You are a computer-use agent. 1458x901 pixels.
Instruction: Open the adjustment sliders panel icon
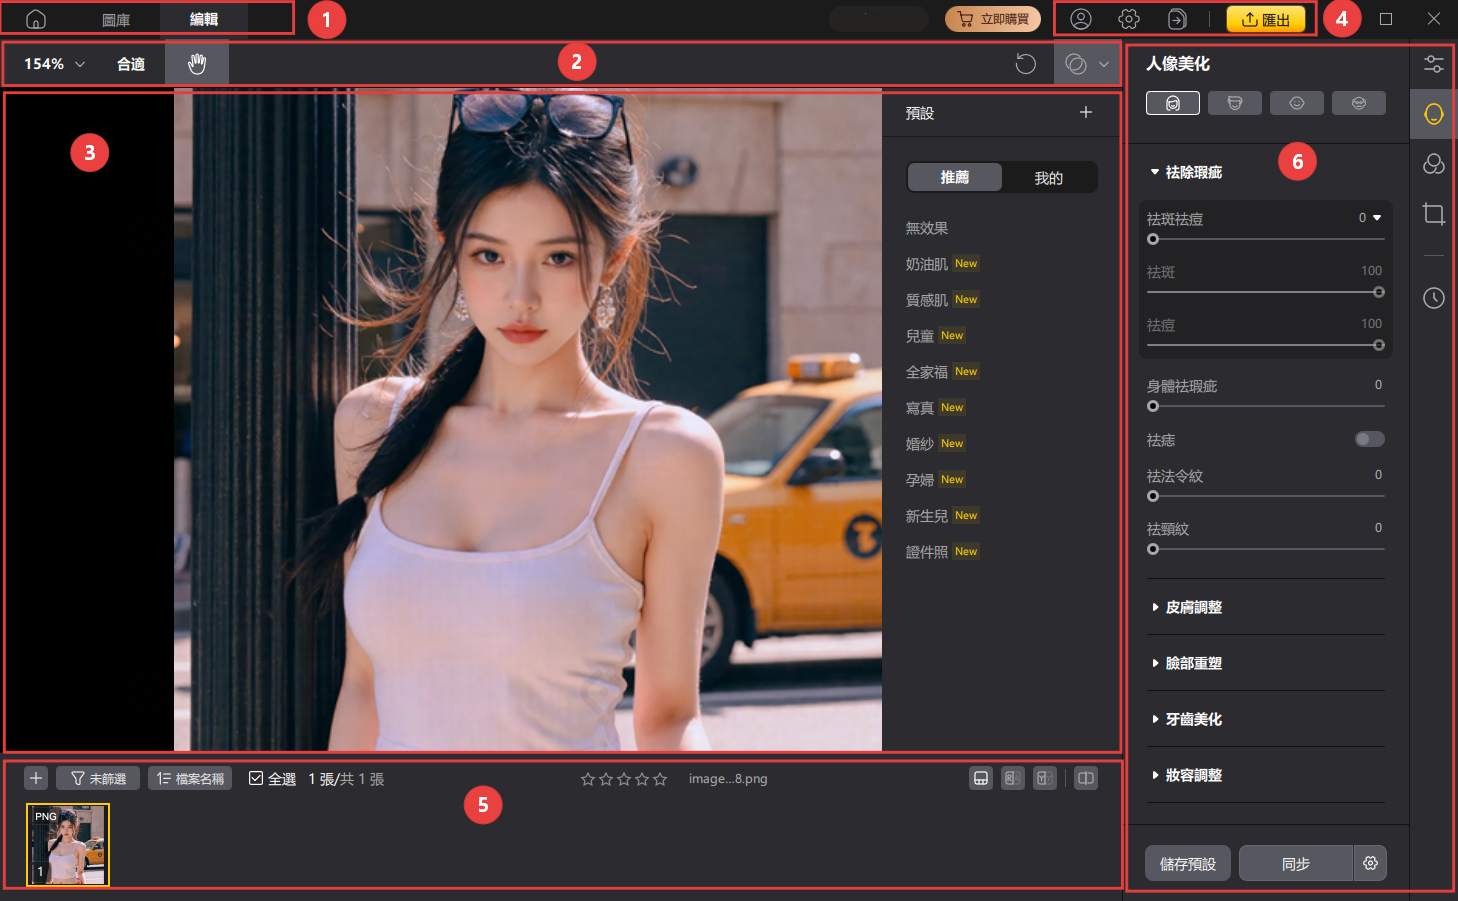1433,64
